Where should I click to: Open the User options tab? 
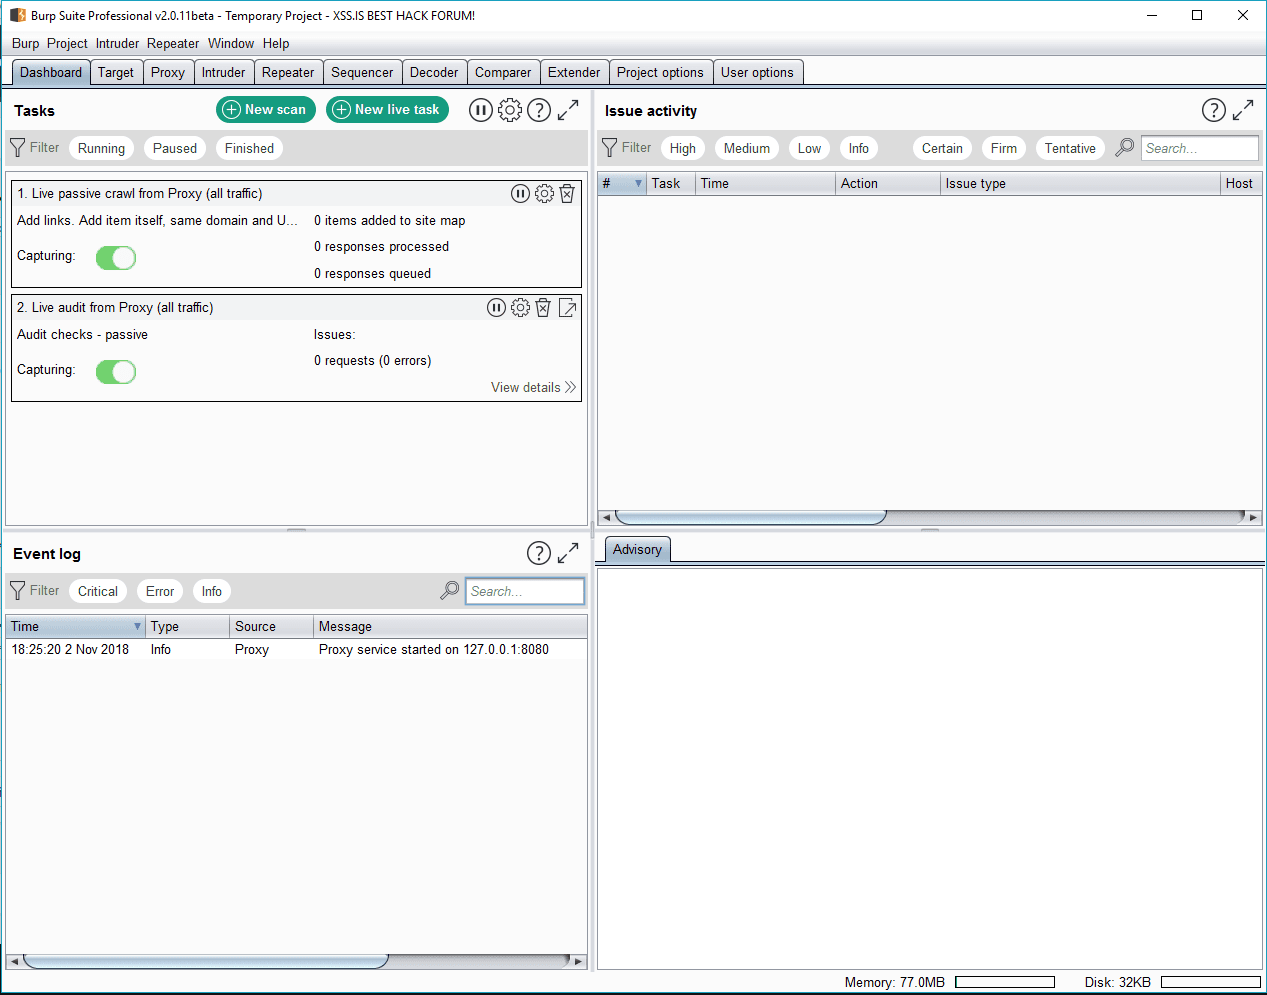coord(757,72)
